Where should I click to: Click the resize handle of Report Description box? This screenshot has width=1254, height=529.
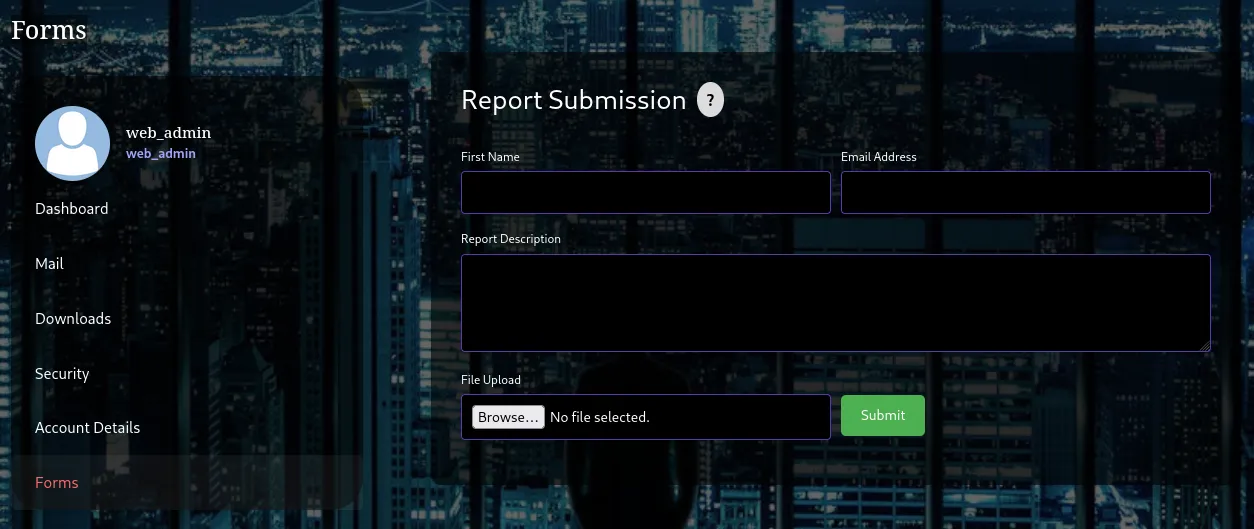click(x=1205, y=346)
